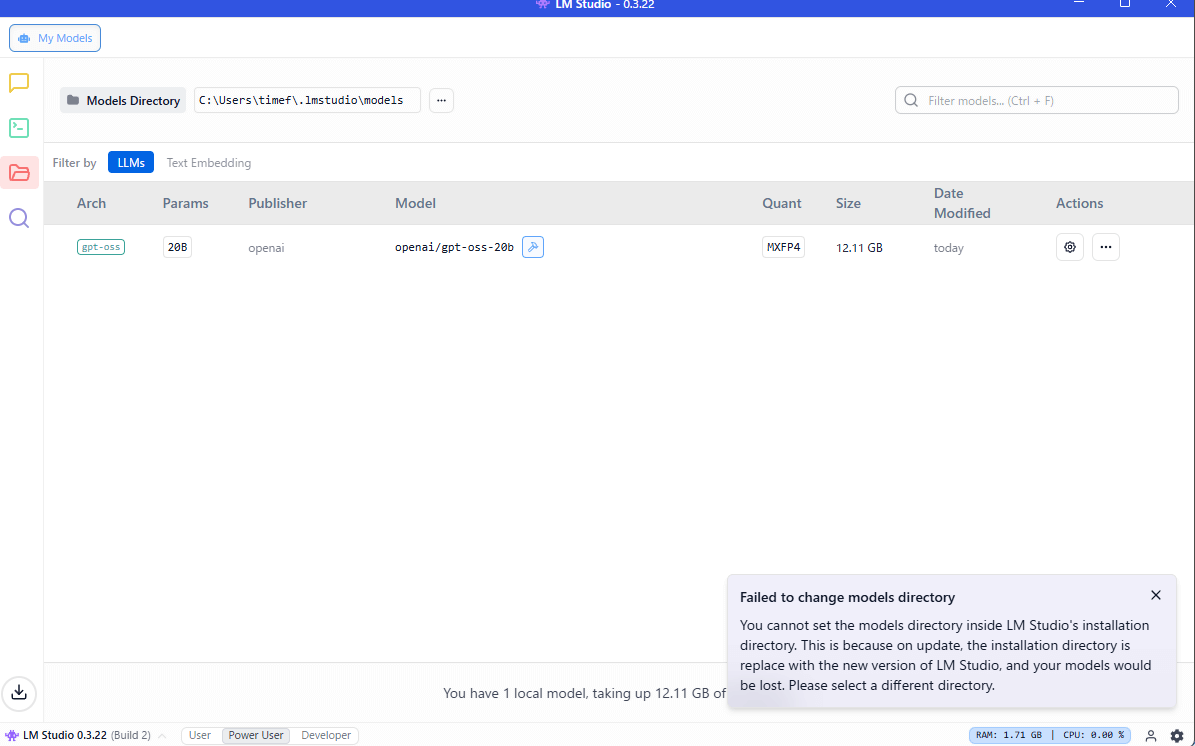1195x746 pixels.
Task: Open app settings gear in status bar
Action: point(1177,735)
